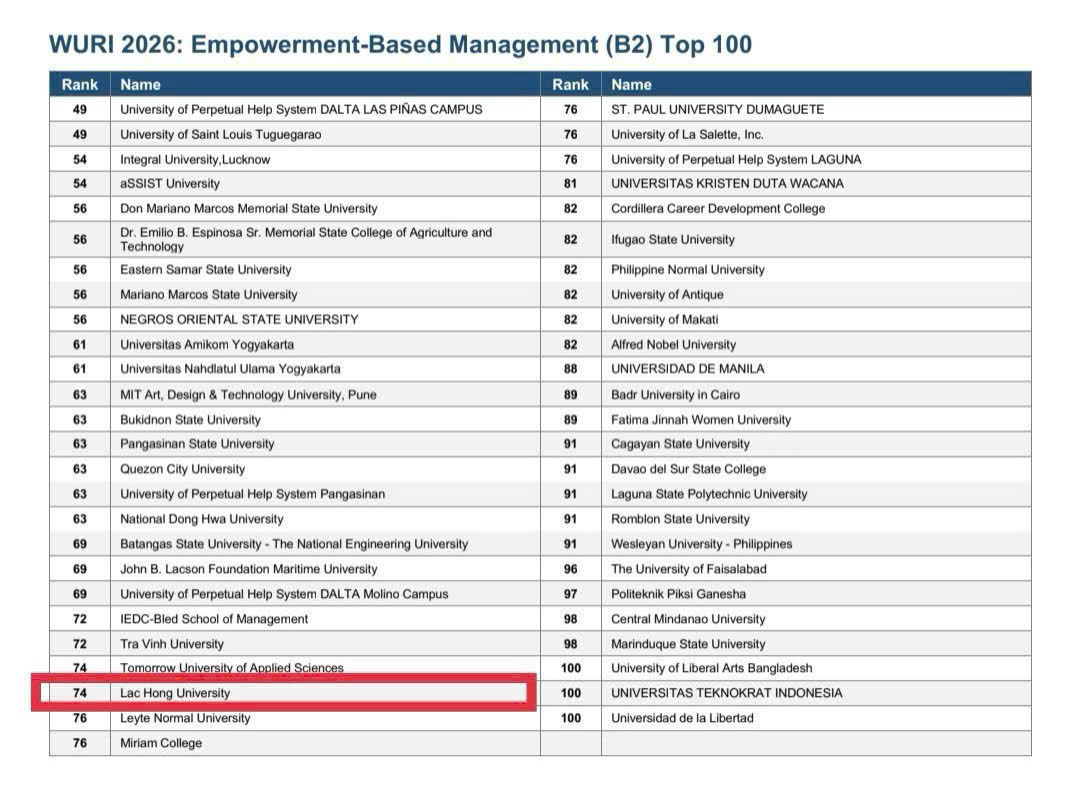The height and width of the screenshot is (798, 1080).
Task: Click Dr. Emilio B. Espinosa Sr. Memorial State College
Action: [x=306, y=240]
